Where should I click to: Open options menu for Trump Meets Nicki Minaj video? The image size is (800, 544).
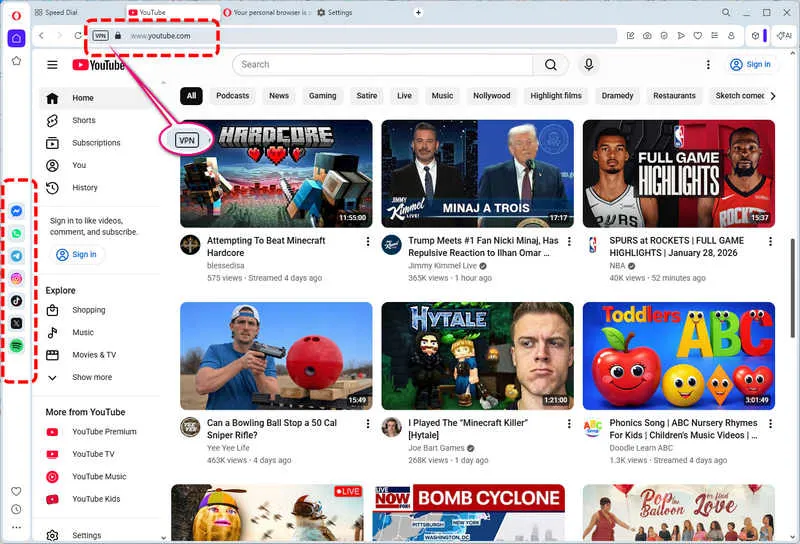pos(569,241)
